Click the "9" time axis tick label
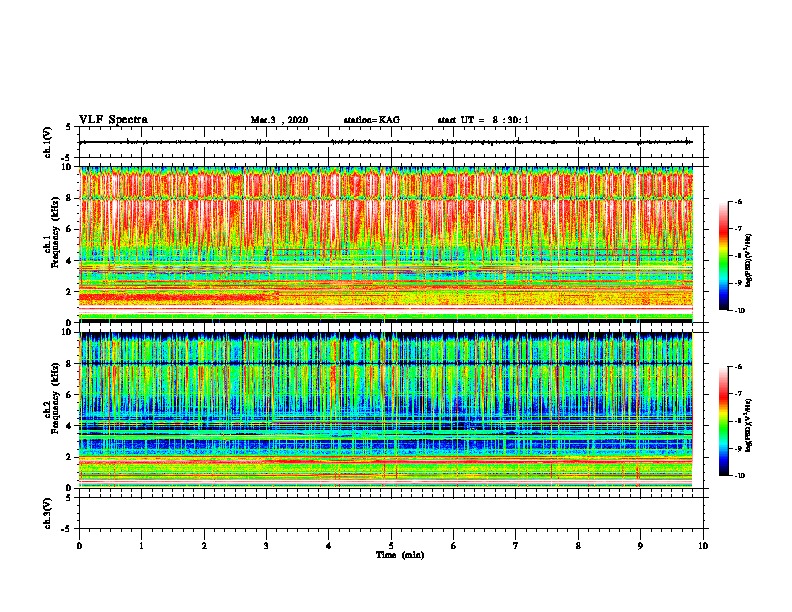The image size is (792, 612). (640, 546)
